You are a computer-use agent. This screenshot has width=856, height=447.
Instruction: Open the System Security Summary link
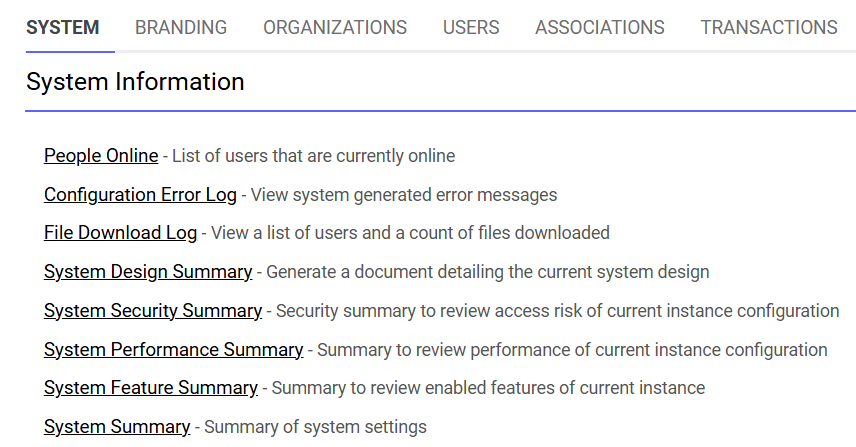click(x=153, y=311)
